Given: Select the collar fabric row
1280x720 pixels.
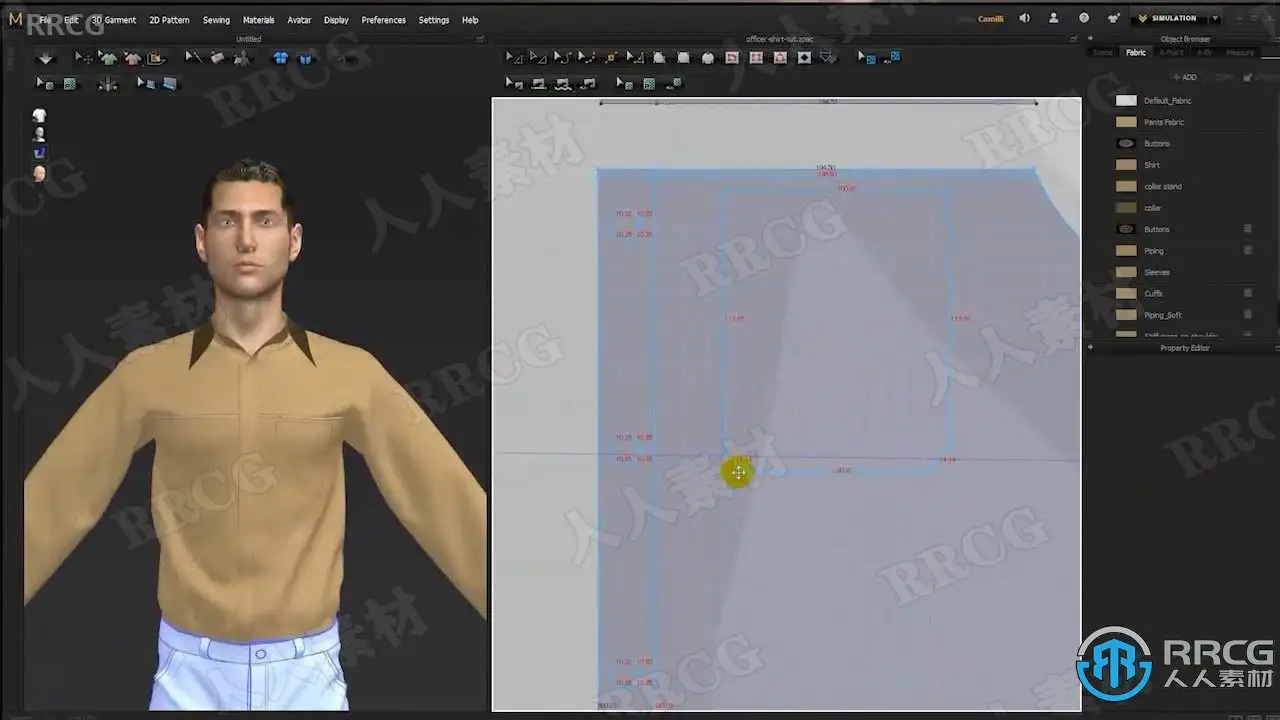Looking at the screenshot, I should point(1184,208).
